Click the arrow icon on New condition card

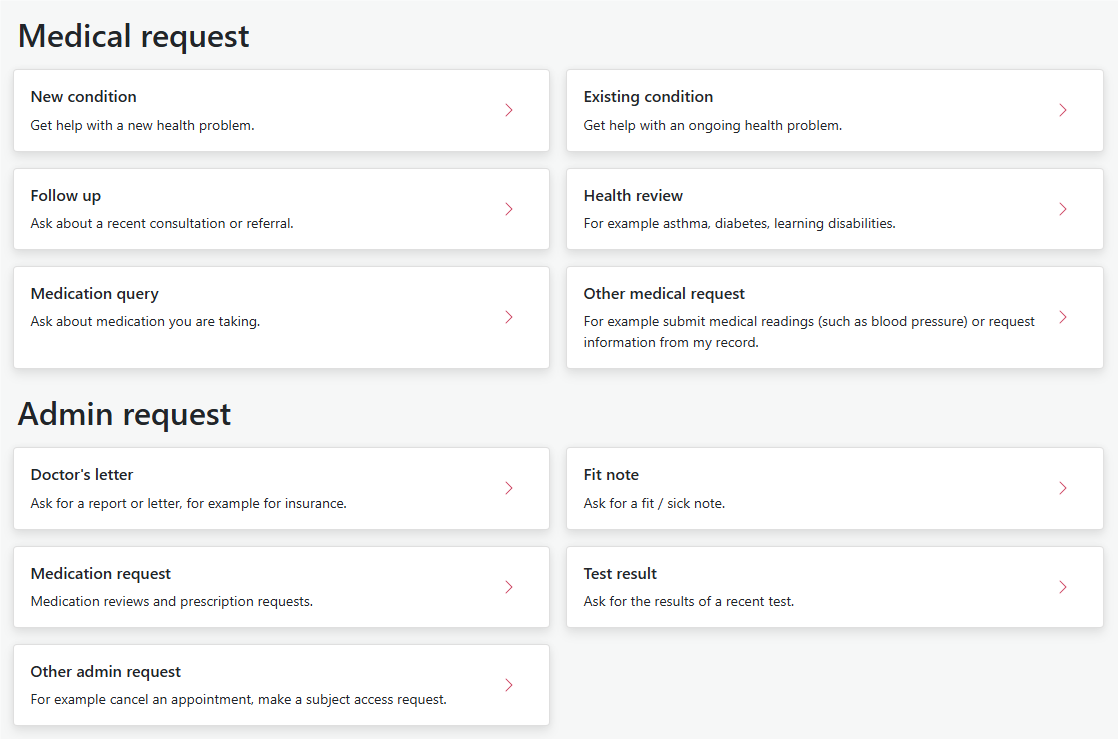point(509,110)
